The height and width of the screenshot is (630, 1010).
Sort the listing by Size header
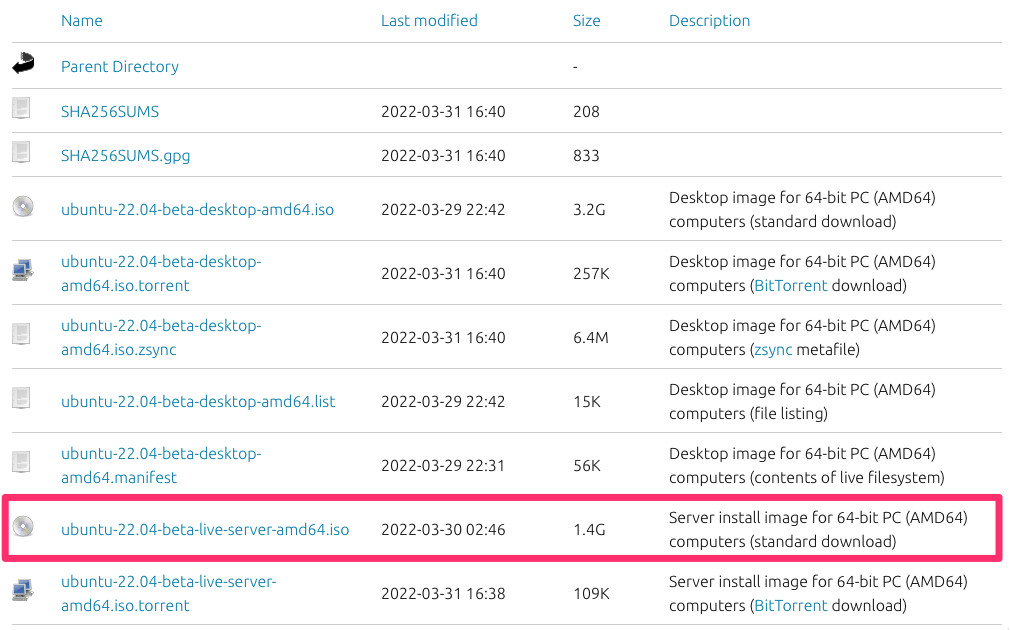[586, 21]
